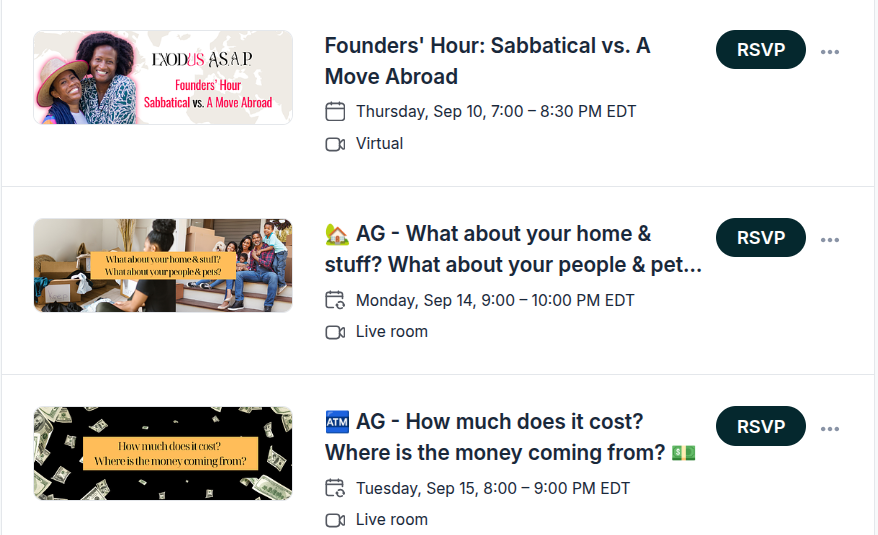878x535 pixels.
Task: RSVP to Founders' Hour event
Action: pos(760,50)
